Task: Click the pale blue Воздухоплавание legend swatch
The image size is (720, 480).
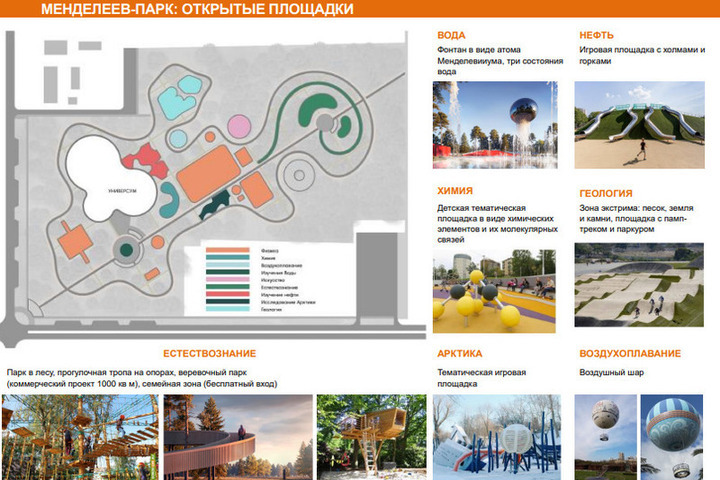Action: click(227, 265)
